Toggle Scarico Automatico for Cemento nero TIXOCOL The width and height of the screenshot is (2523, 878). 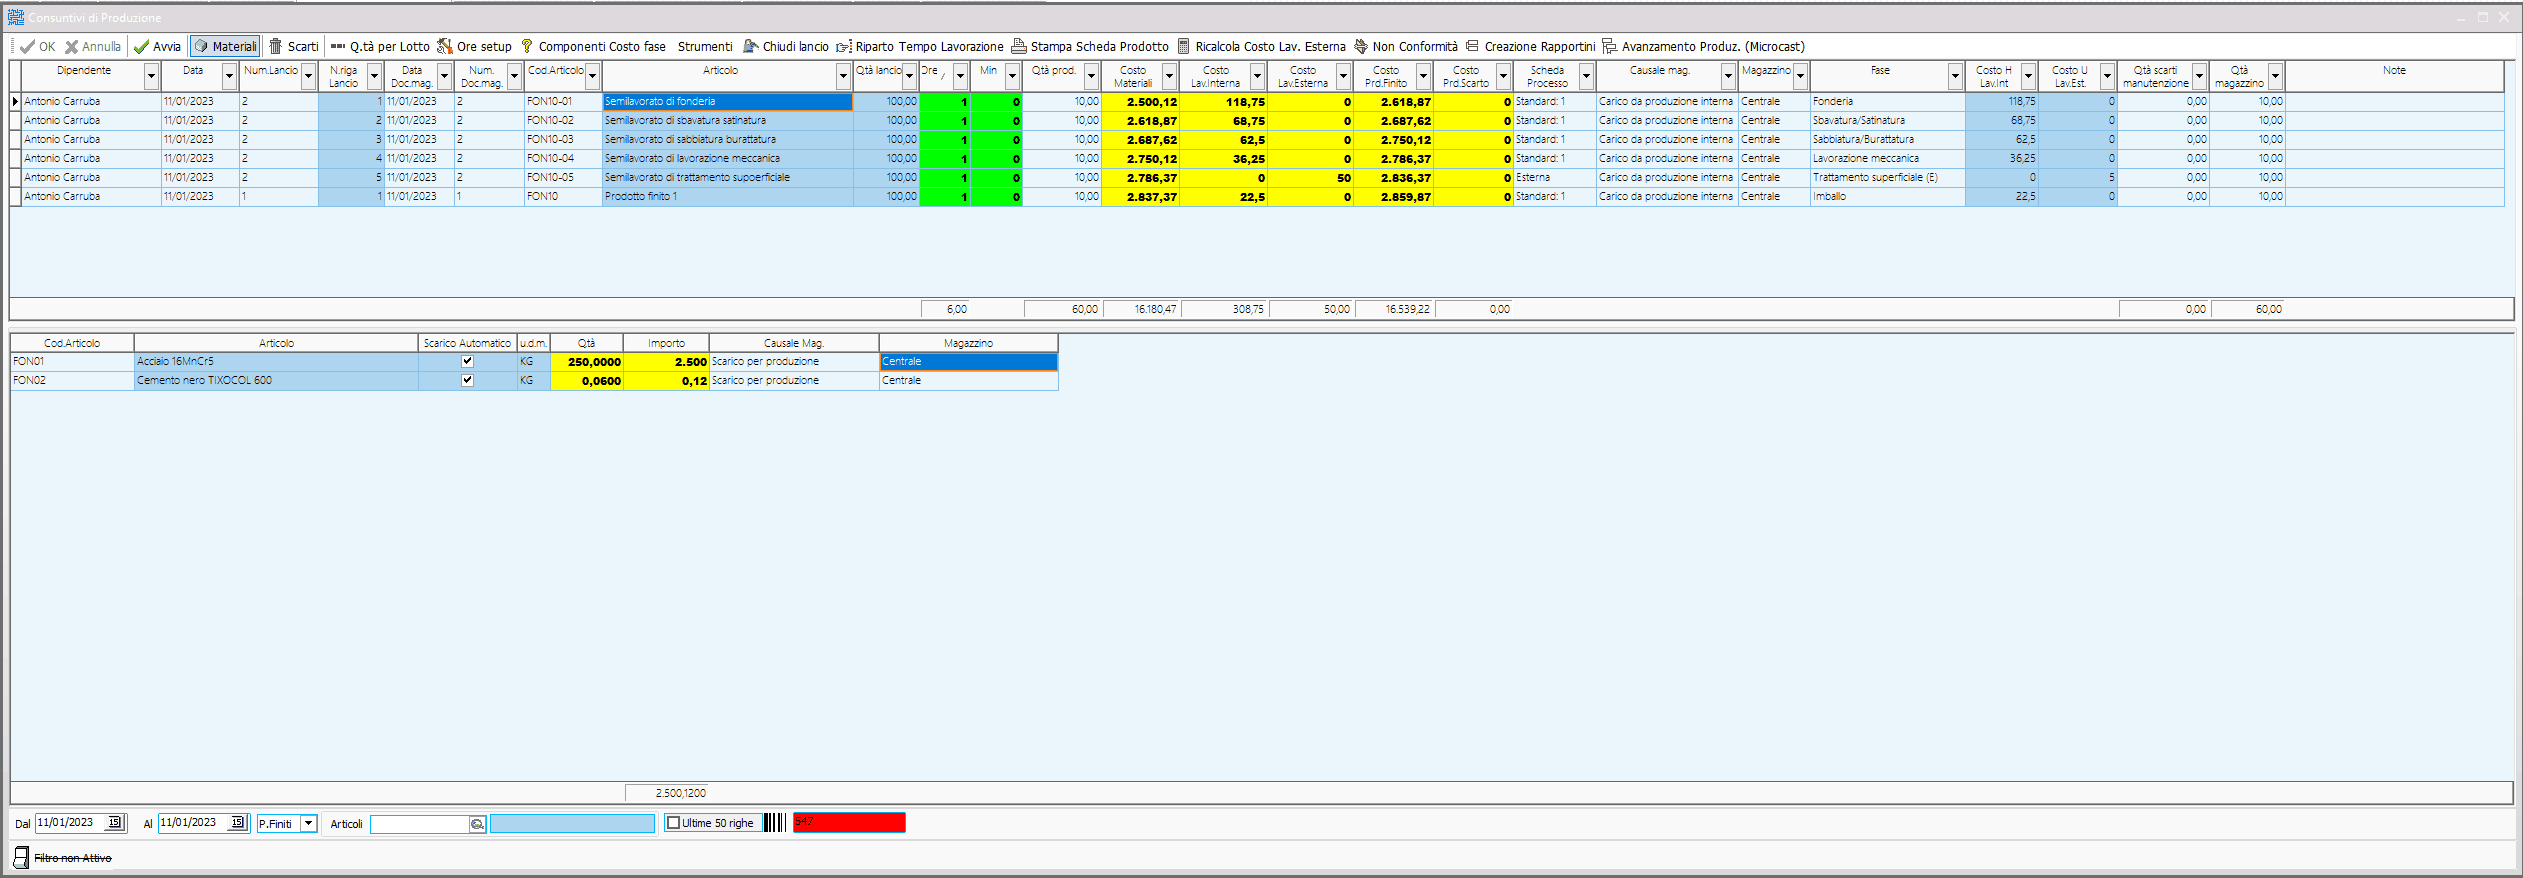[467, 380]
